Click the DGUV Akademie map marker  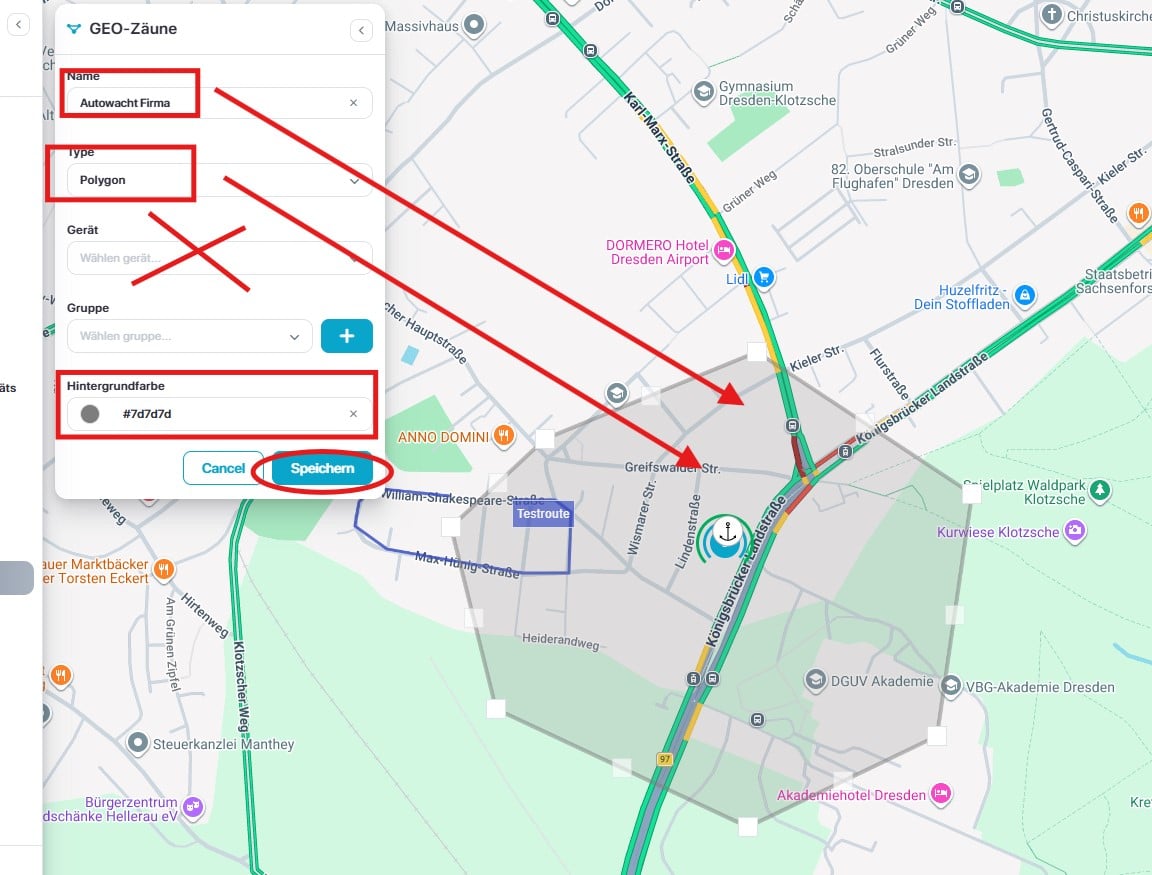coord(815,680)
